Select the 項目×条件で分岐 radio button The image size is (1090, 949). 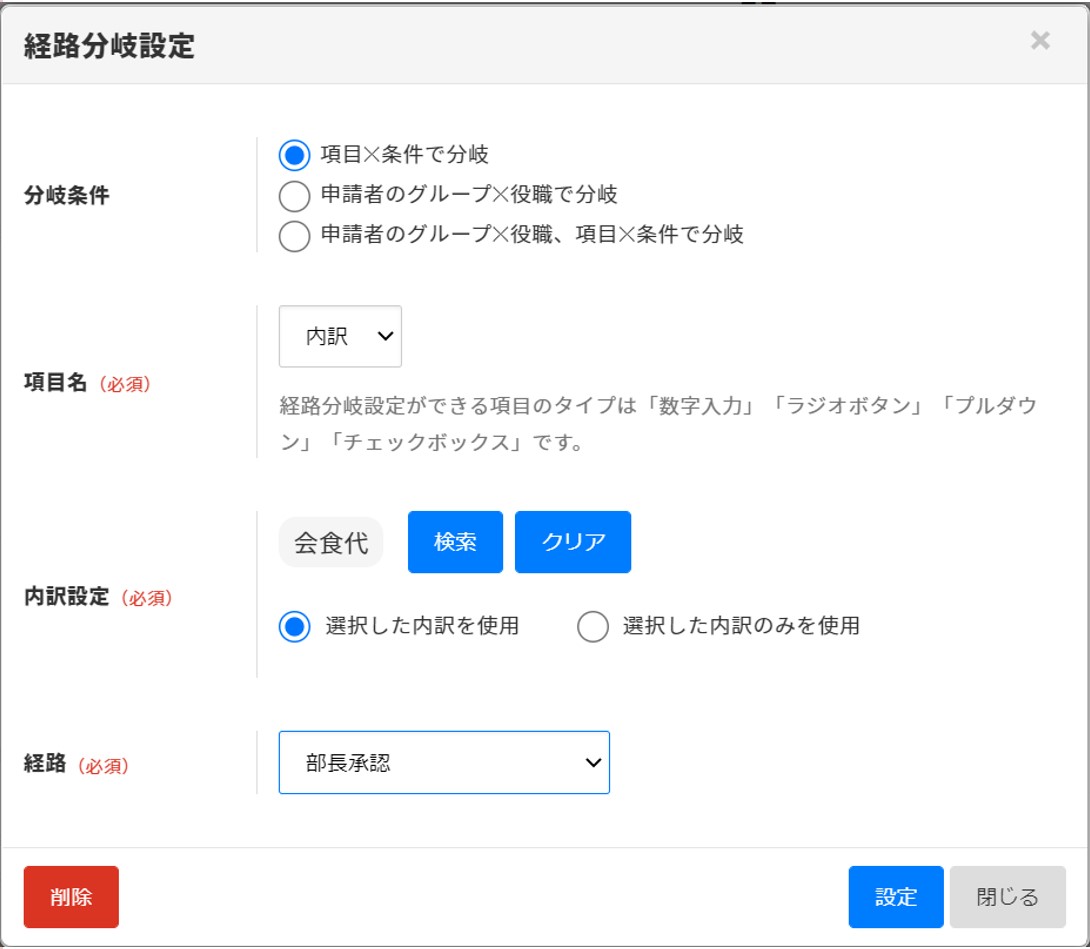[x=294, y=155]
